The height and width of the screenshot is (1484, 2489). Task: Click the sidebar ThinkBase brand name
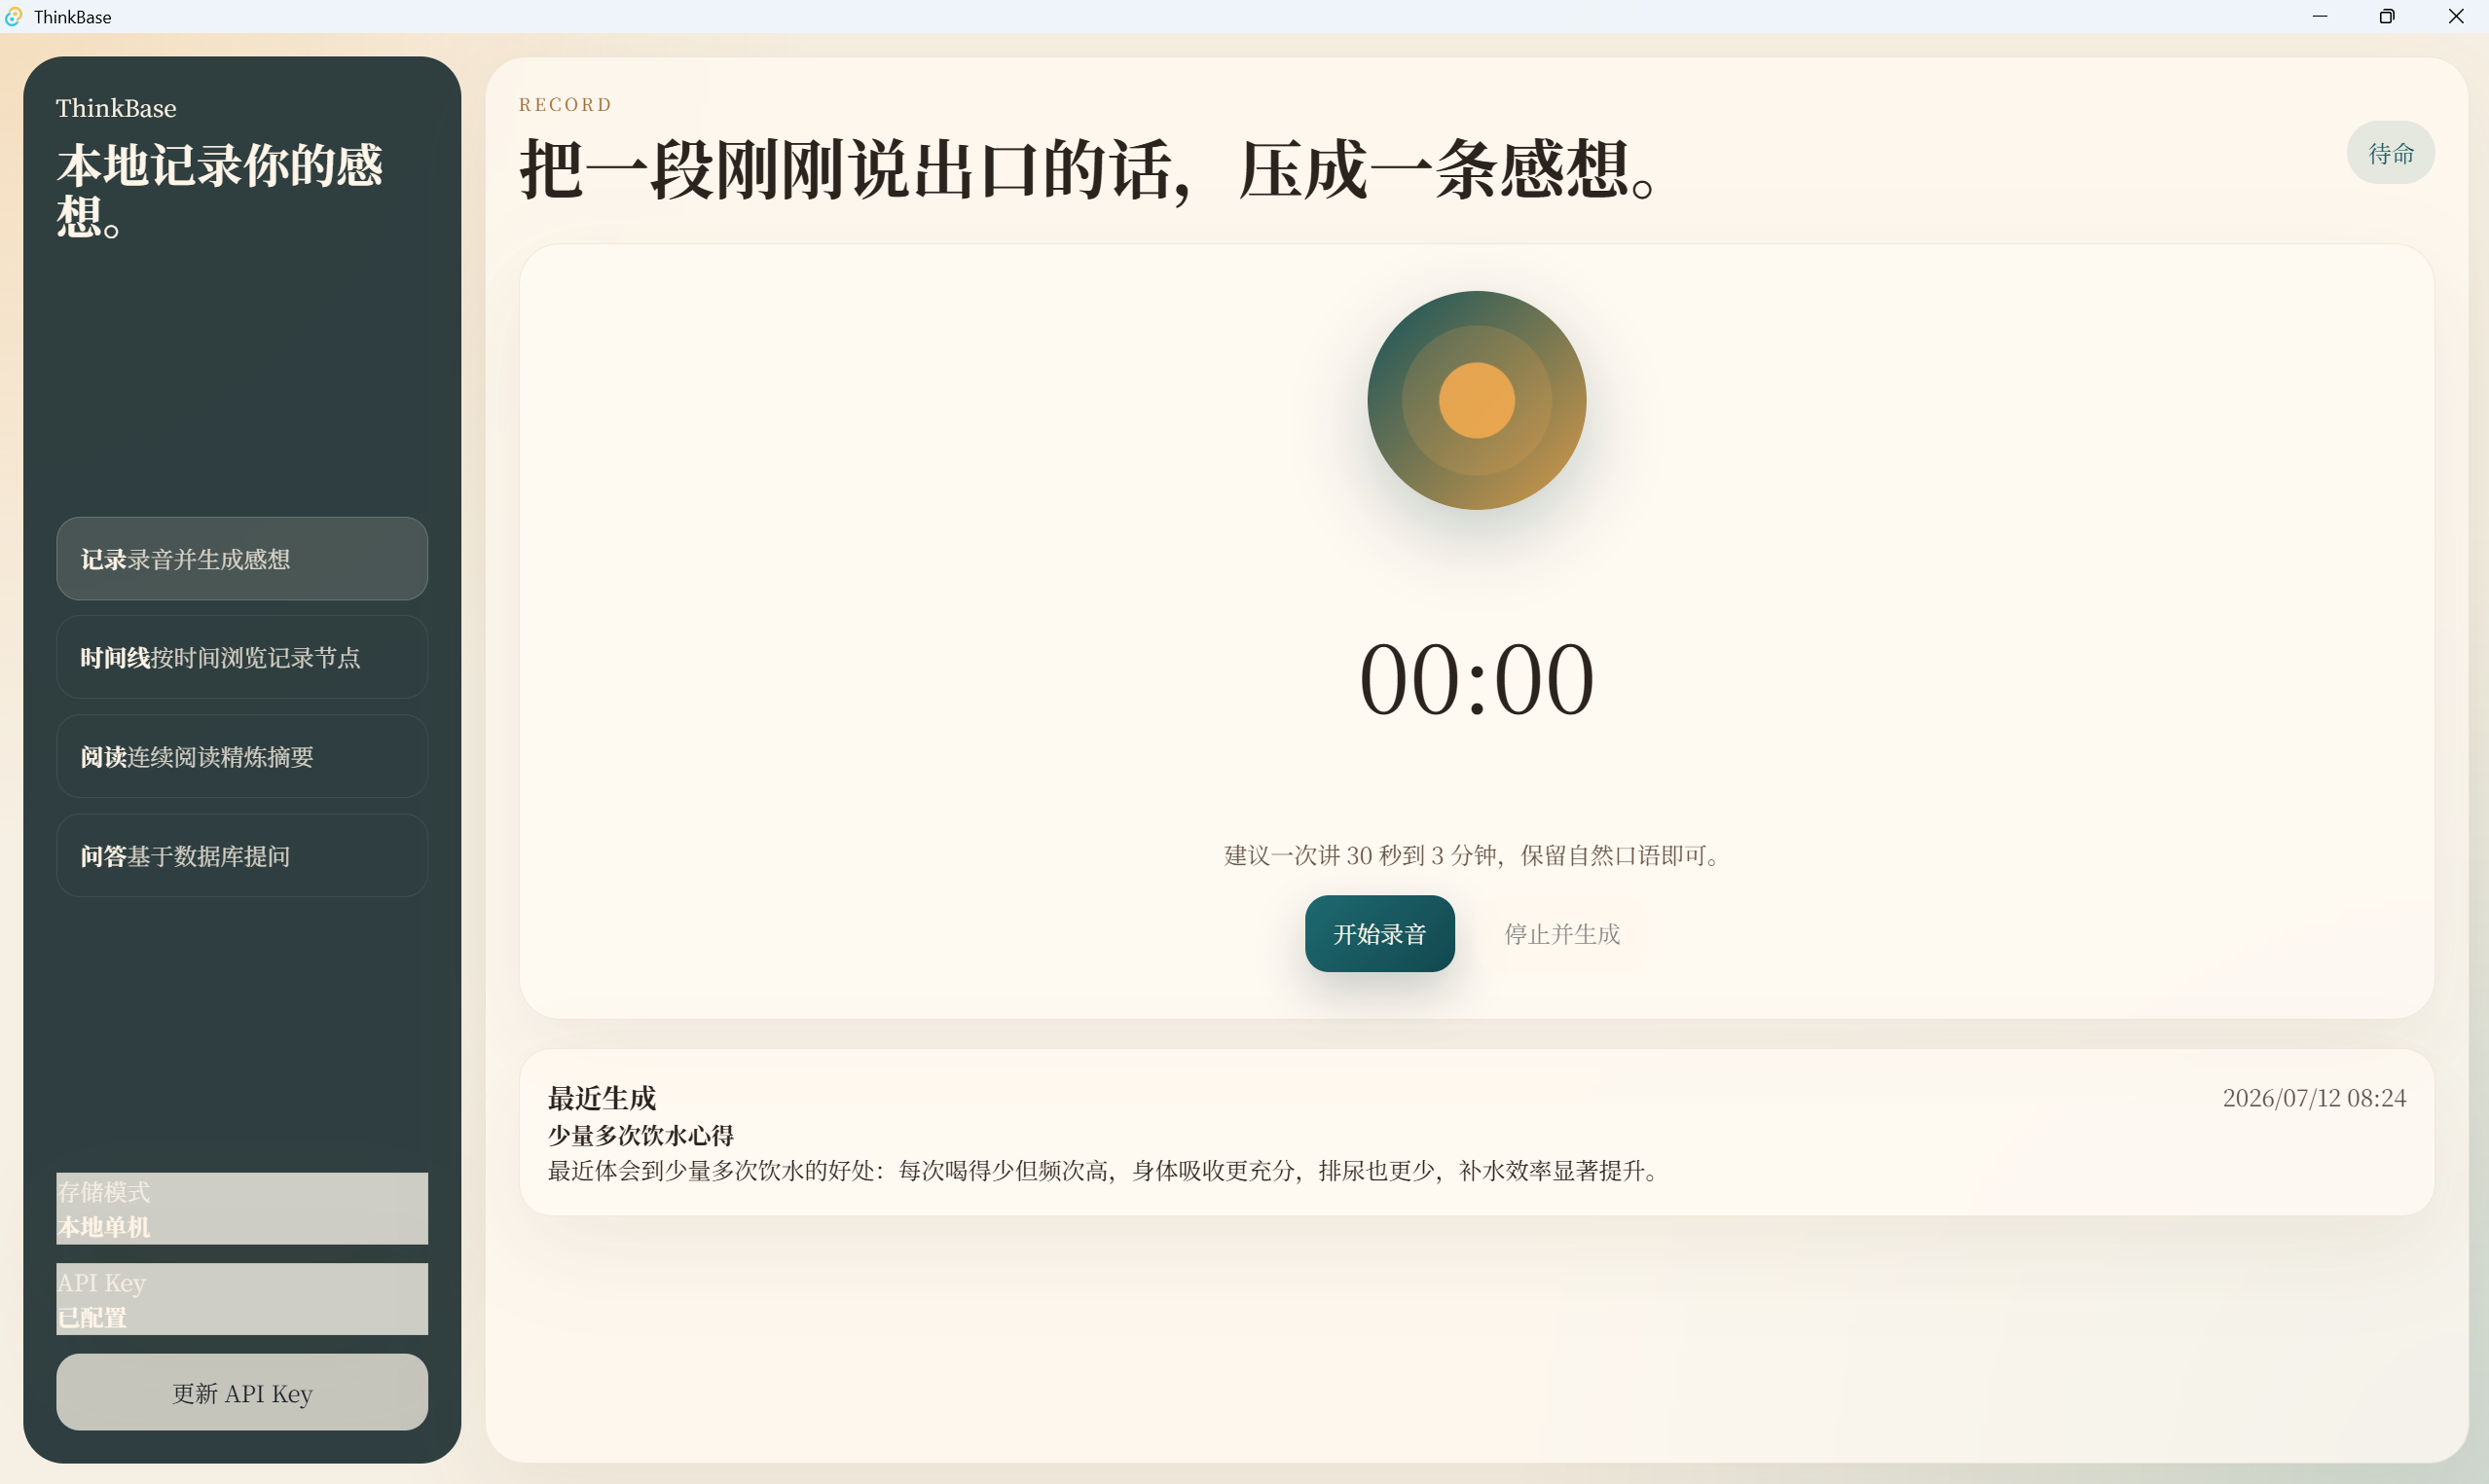point(116,108)
